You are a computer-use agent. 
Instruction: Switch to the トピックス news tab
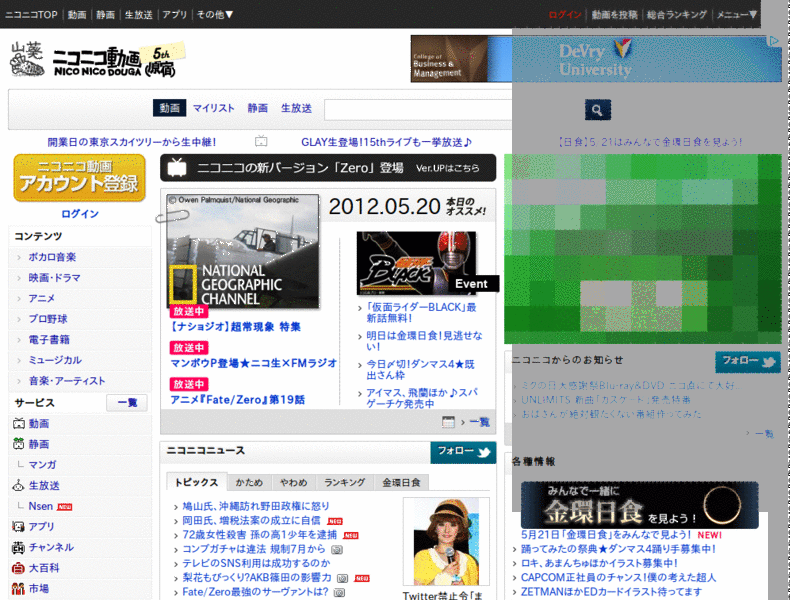click(196, 482)
